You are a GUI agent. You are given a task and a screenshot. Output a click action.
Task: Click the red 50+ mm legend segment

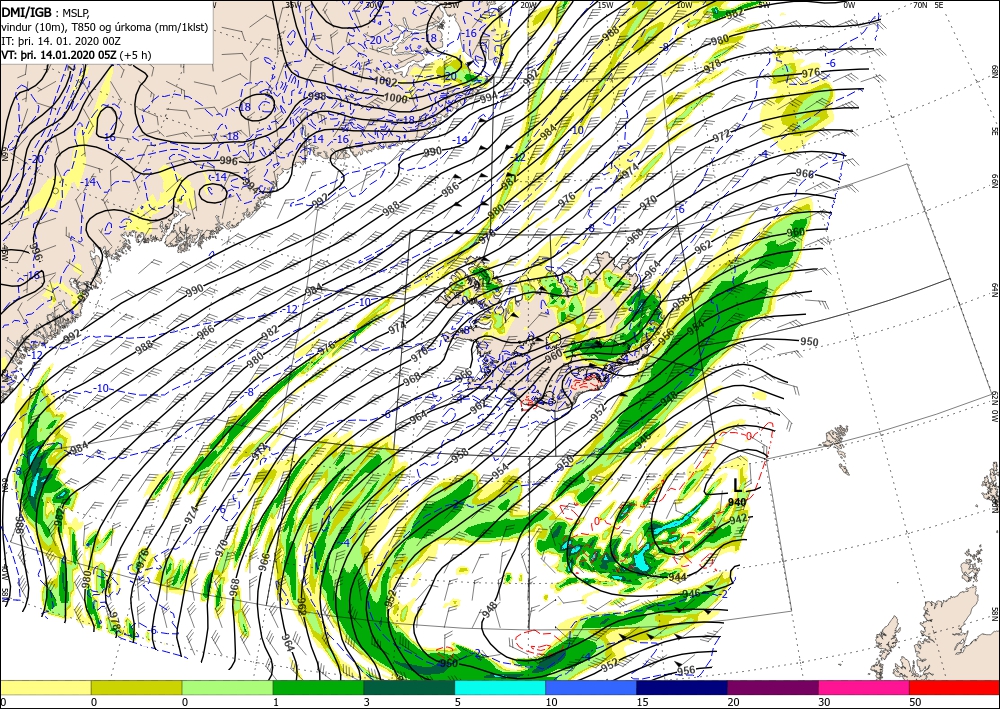[x=954, y=687]
